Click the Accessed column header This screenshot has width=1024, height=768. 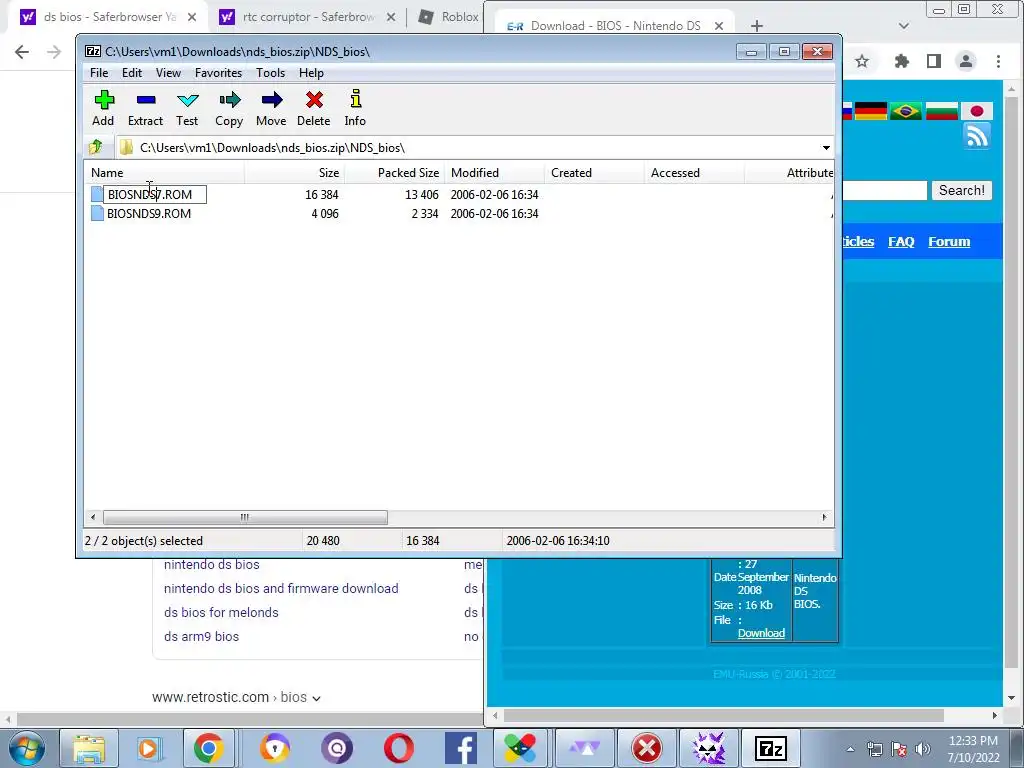coord(694,173)
